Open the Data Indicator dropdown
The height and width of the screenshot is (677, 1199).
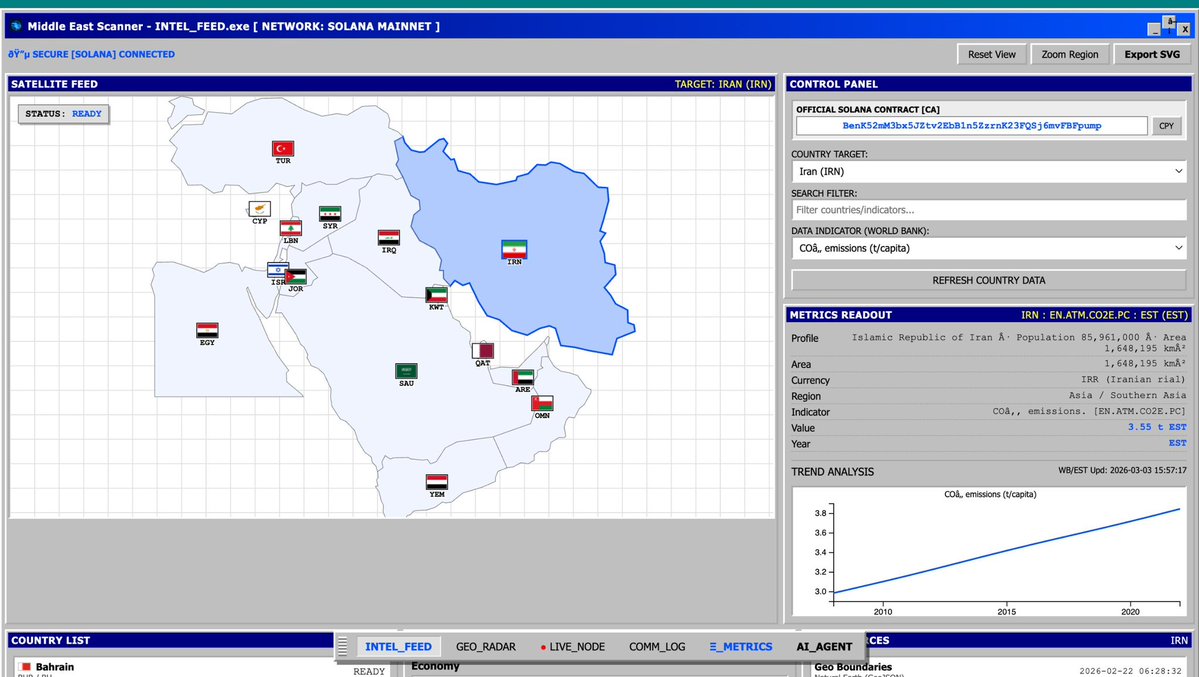tap(989, 248)
